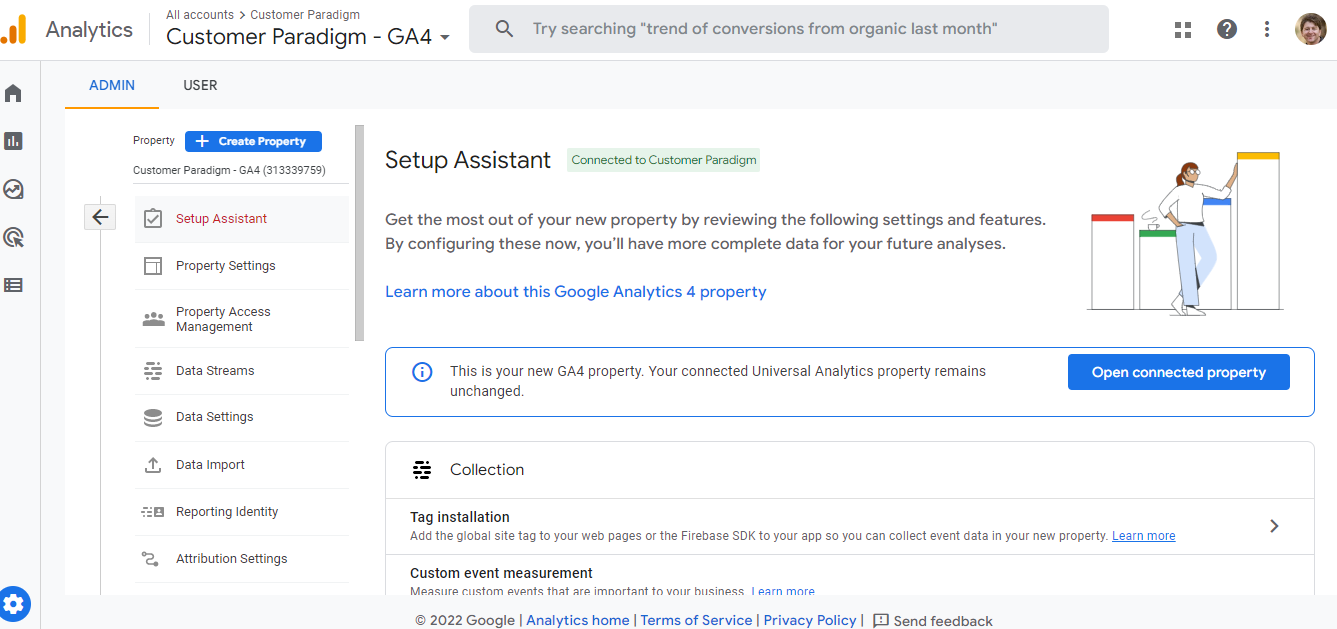Click the Help question mark icon
The image size is (1337, 629).
1227,29
